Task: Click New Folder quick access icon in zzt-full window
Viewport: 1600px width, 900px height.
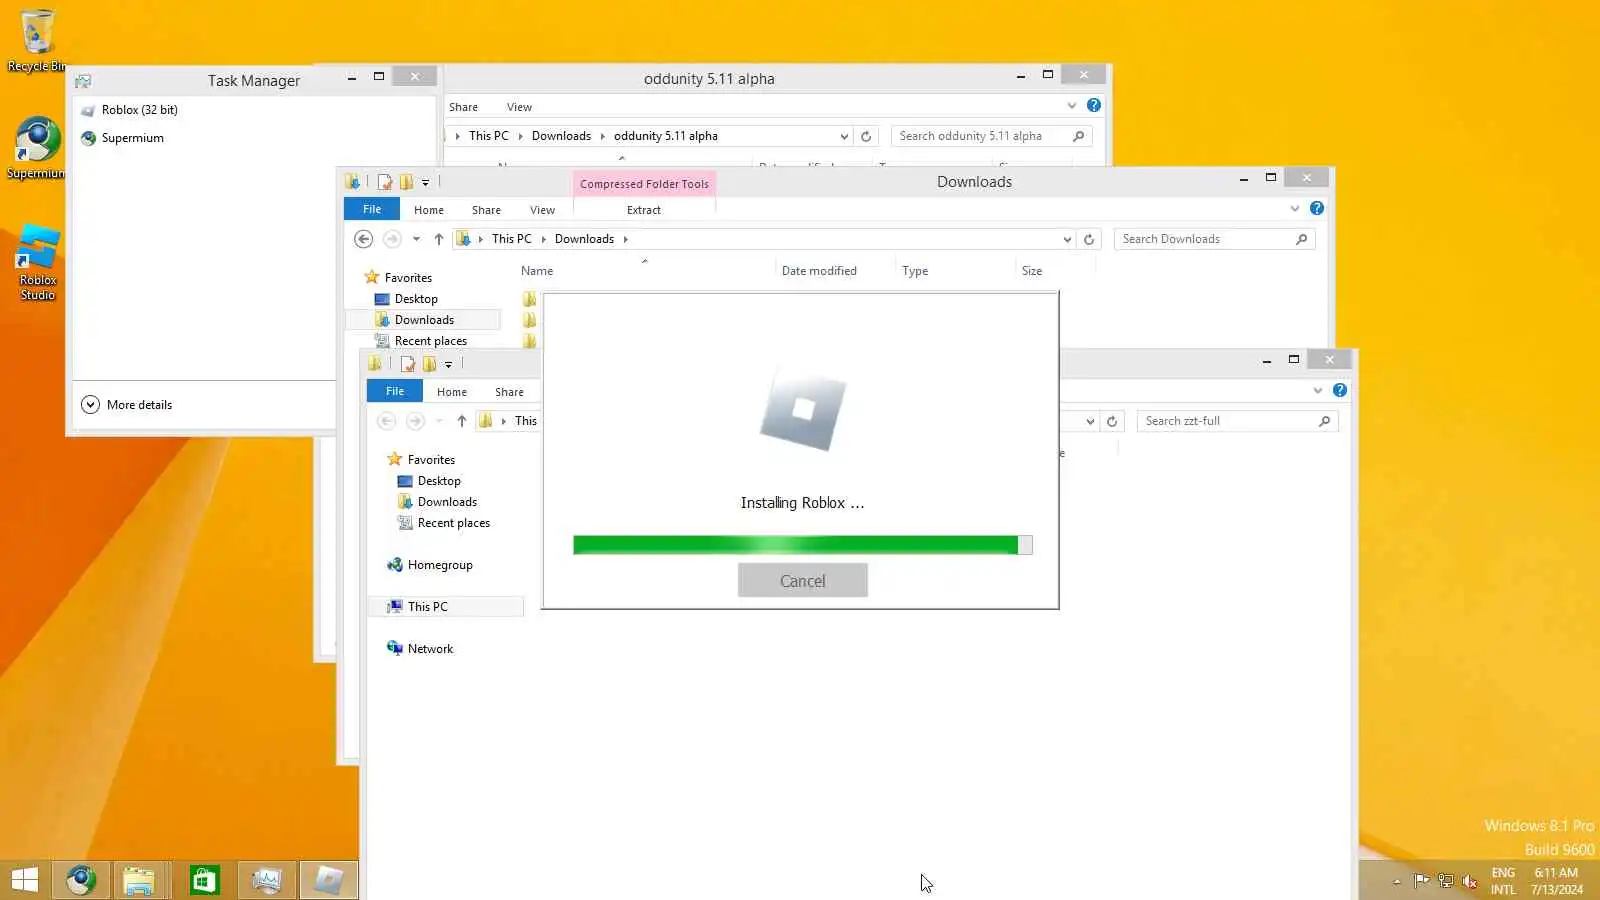Action: tap(429, 364)
